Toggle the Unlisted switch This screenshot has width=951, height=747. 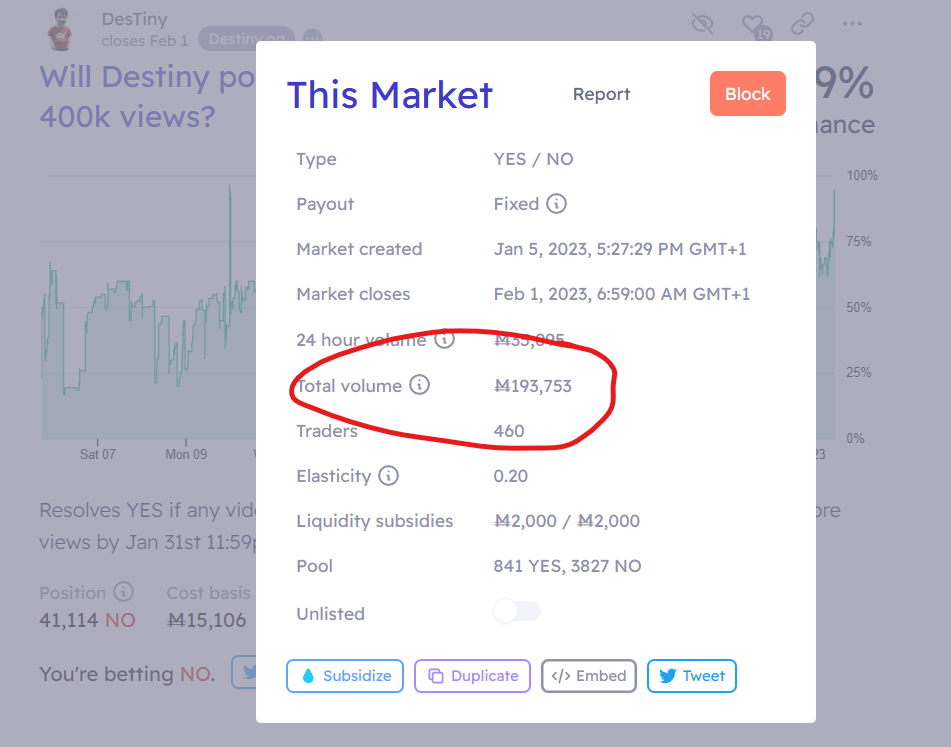tap(517, 611)
